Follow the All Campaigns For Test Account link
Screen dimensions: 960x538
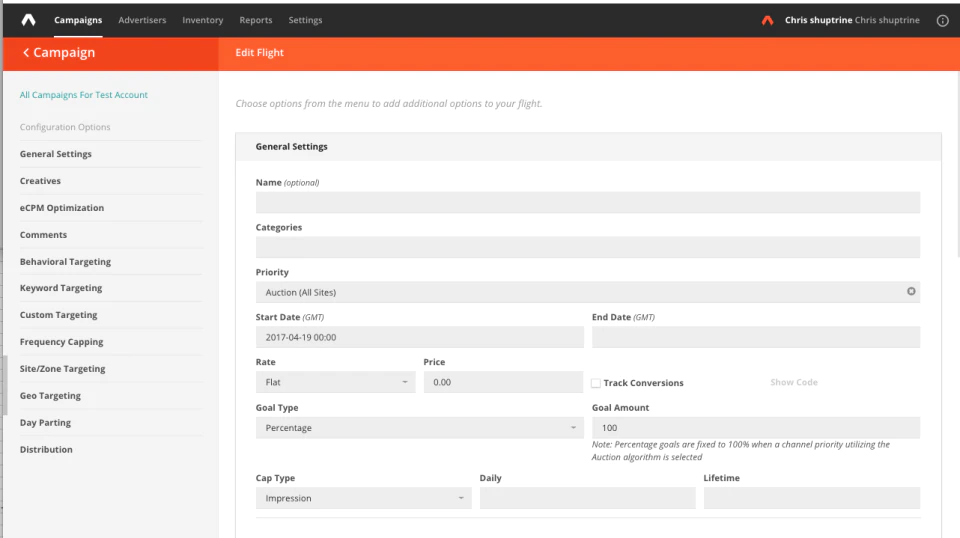(x=84, y=95)
